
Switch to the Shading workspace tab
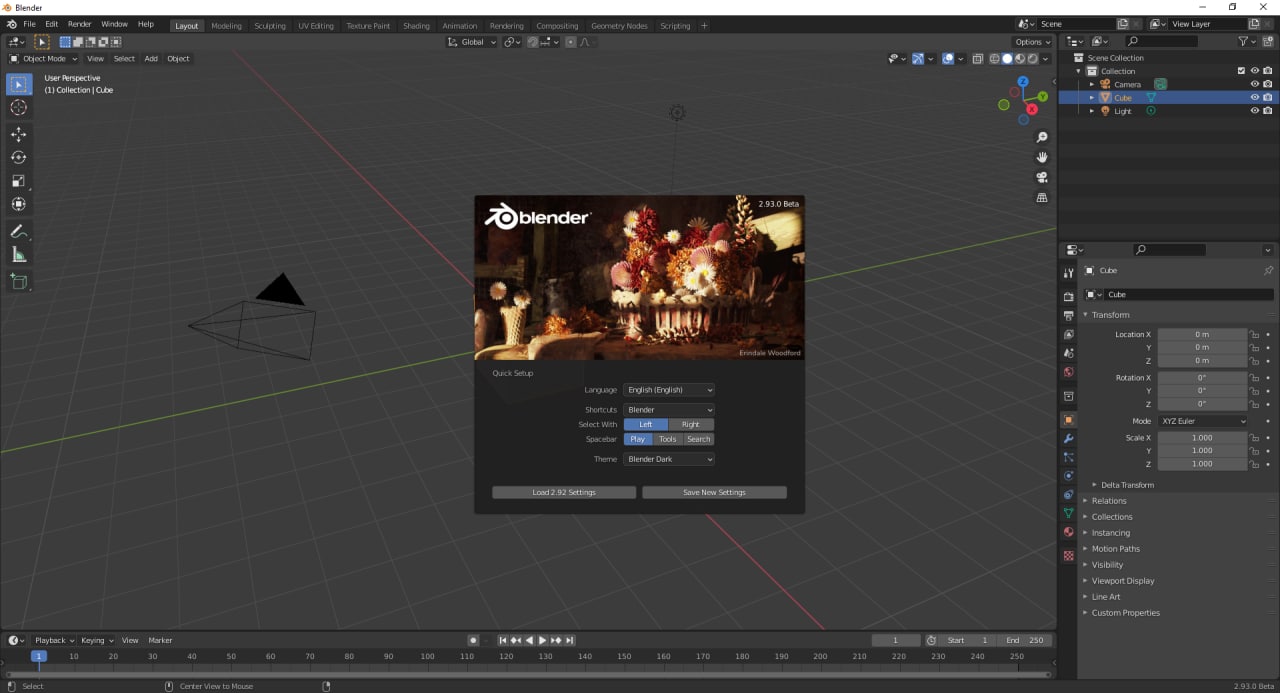[x=416, y=26]
